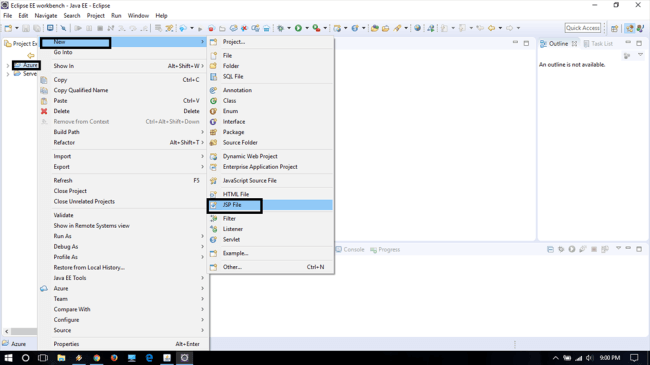Screen dimensions: 650x365
Task: Click the Project Explorer back arrow icon
Action: click(31, 55)
